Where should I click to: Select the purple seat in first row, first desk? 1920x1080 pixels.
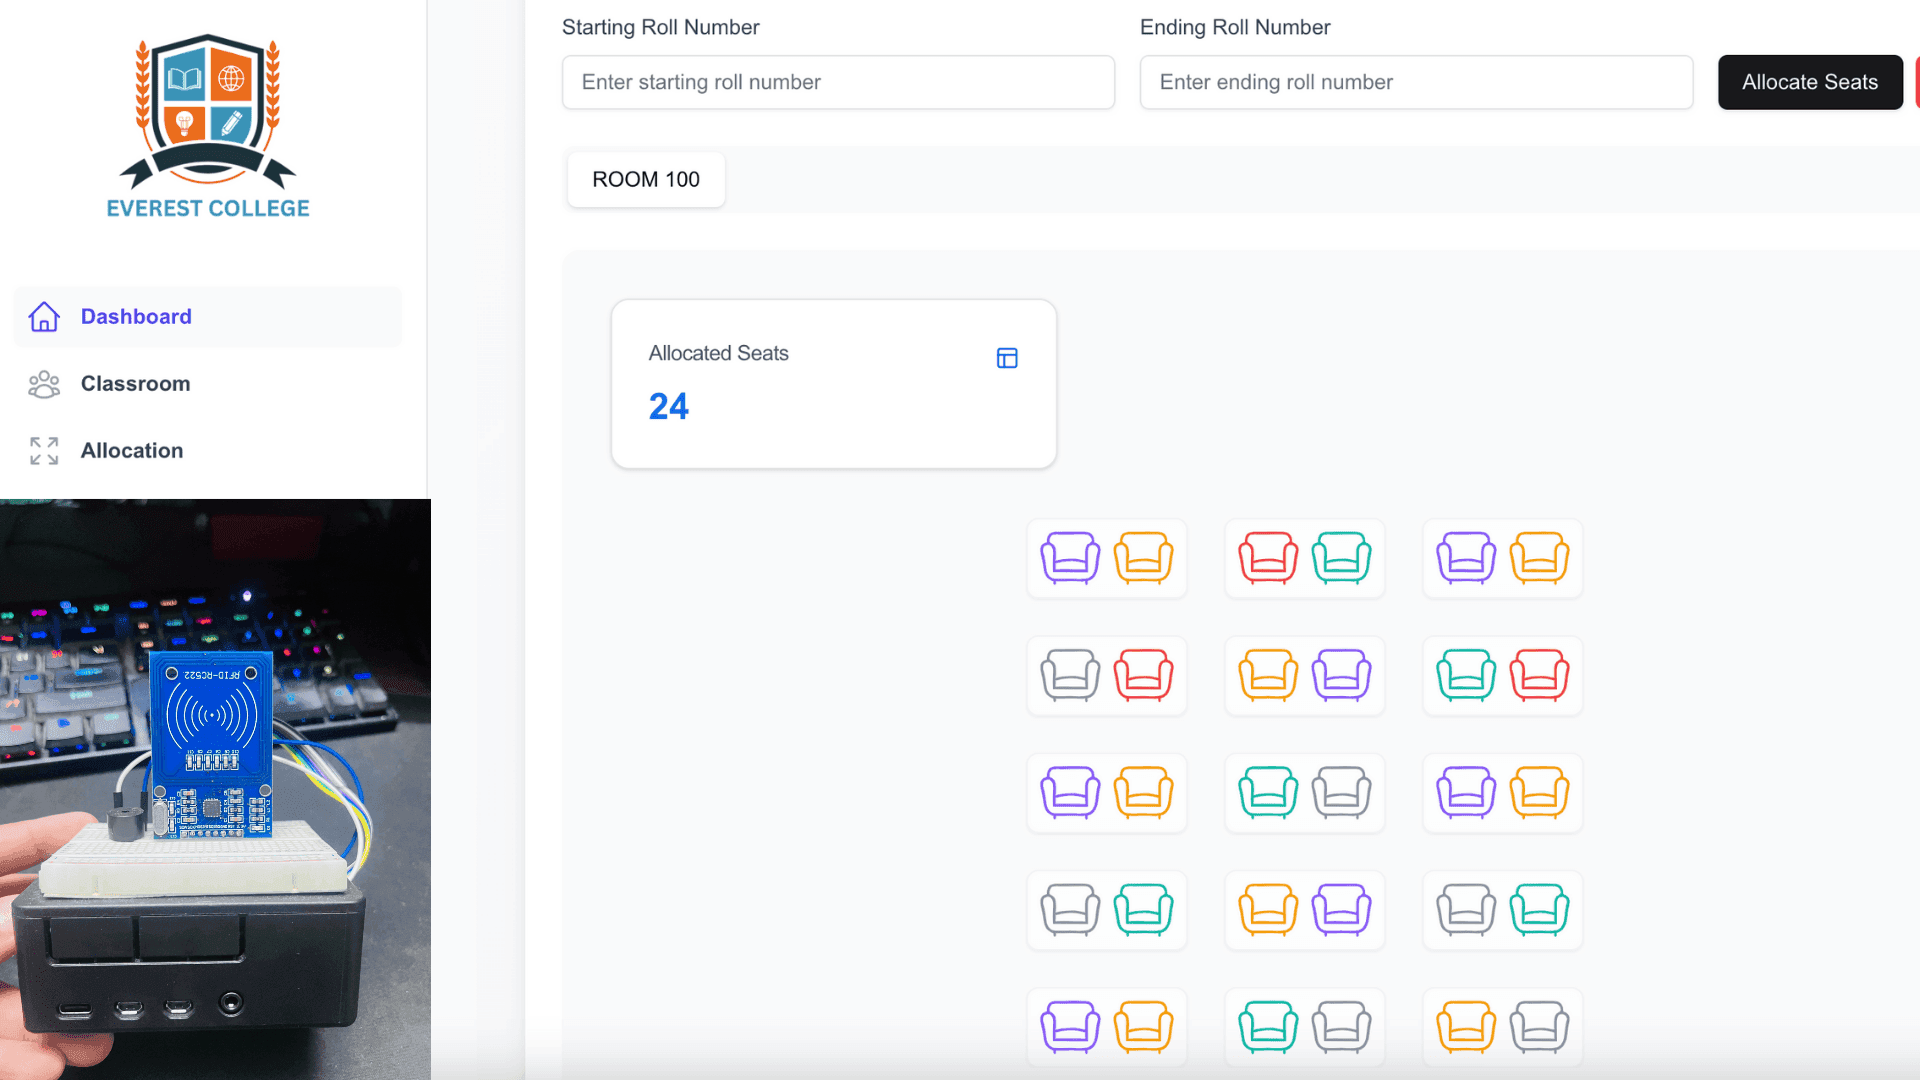1070,558
